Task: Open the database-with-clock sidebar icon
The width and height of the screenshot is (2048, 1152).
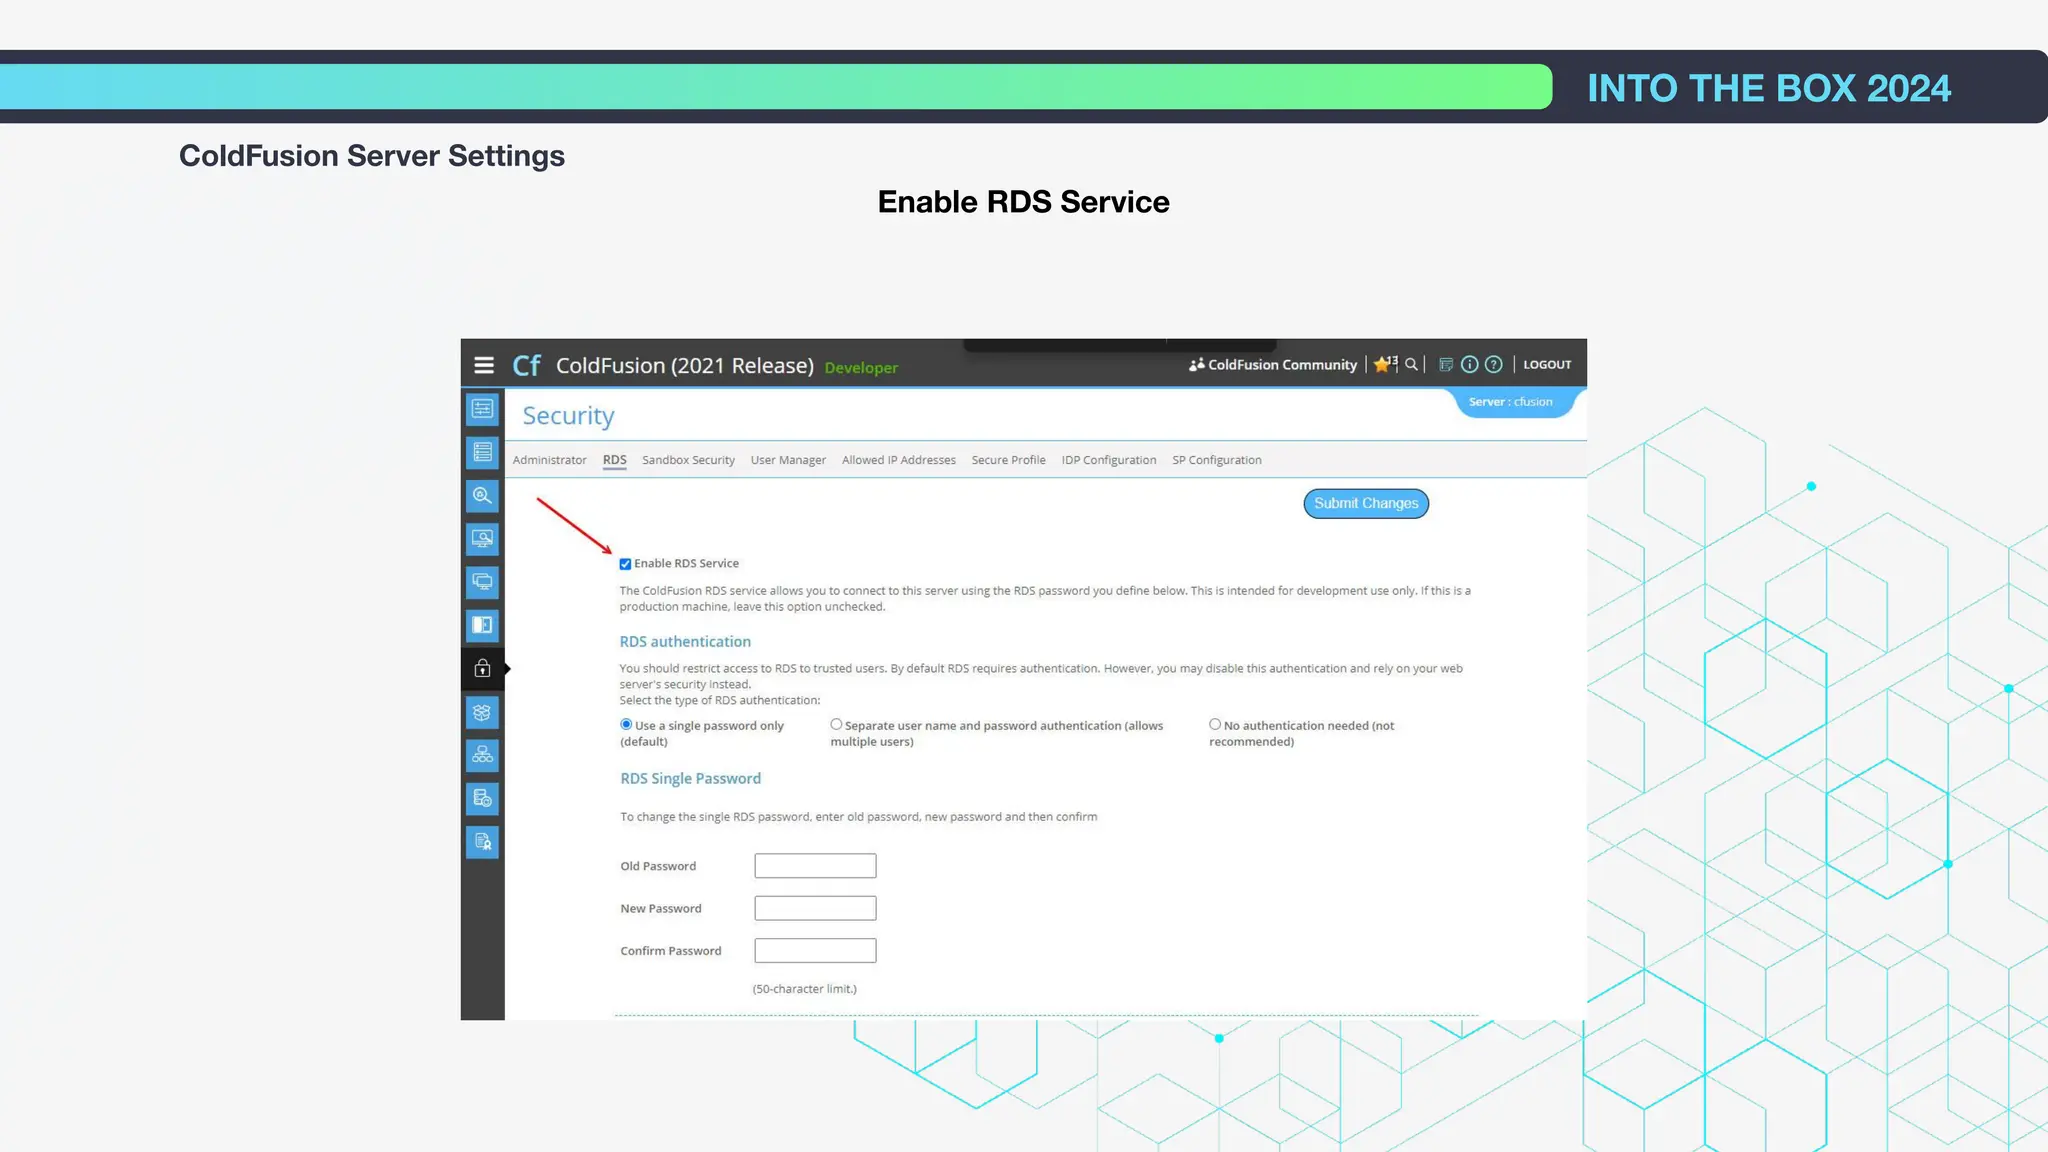Action: click(482, 798)
